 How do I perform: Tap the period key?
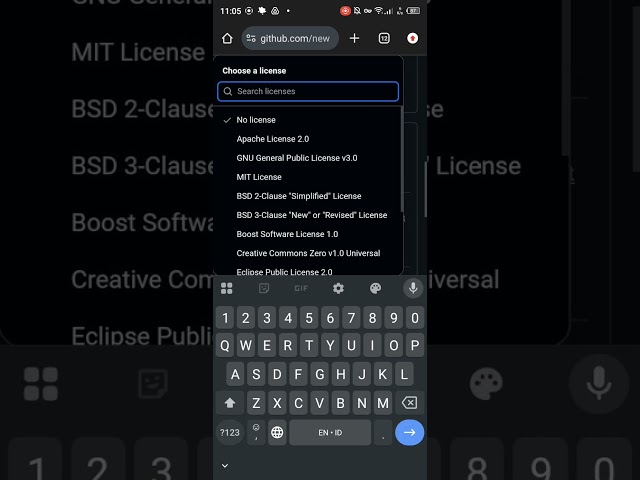pyautogui.click(x=383, y=433)
